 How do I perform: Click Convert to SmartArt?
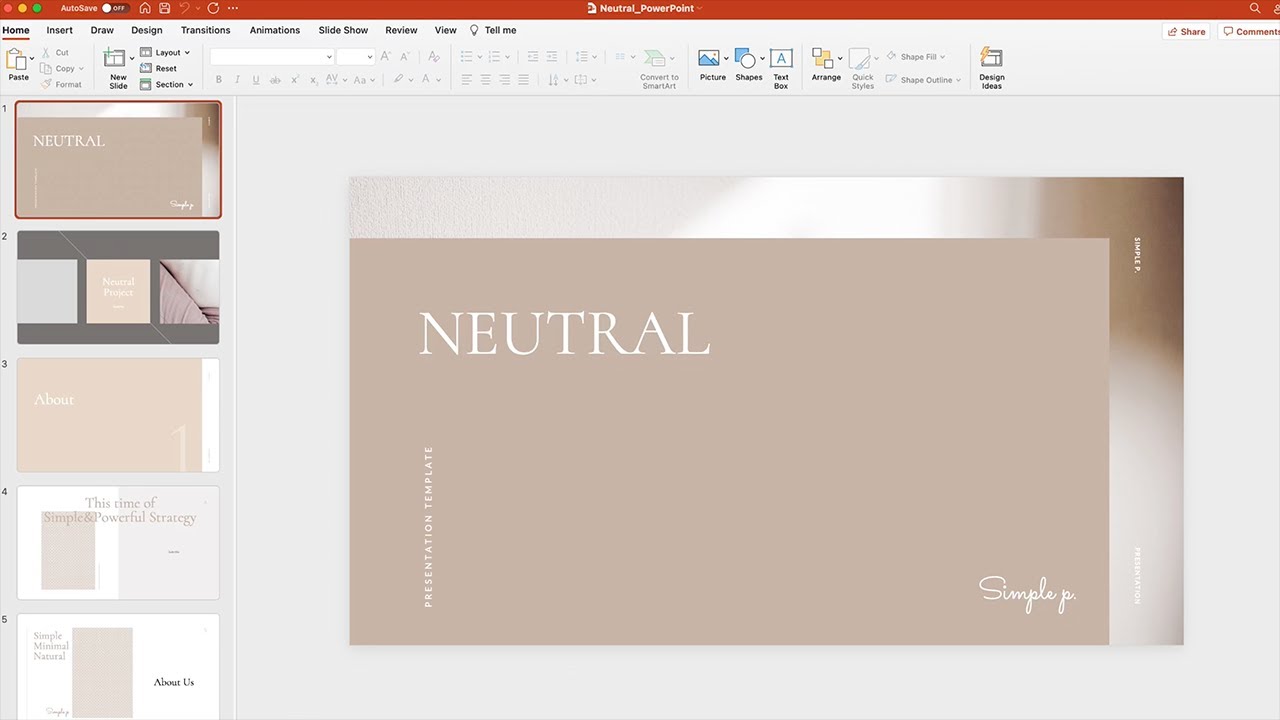659,69
